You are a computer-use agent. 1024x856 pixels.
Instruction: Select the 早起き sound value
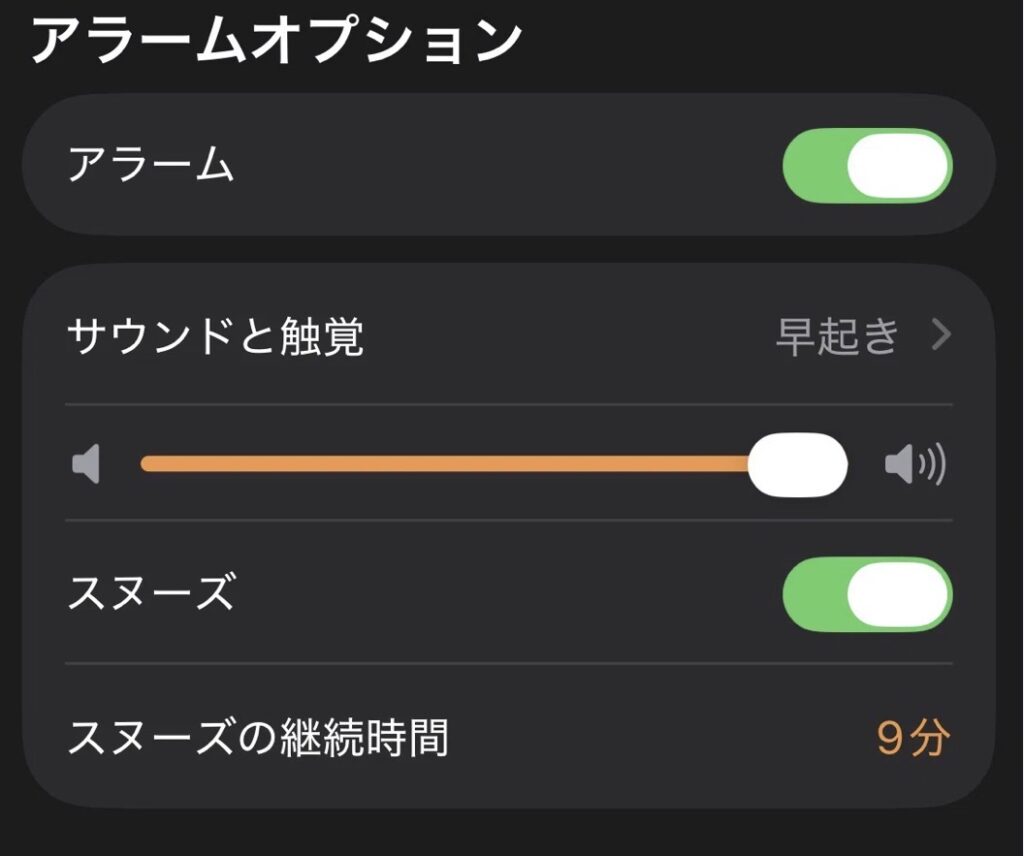(x=838, y=337)
